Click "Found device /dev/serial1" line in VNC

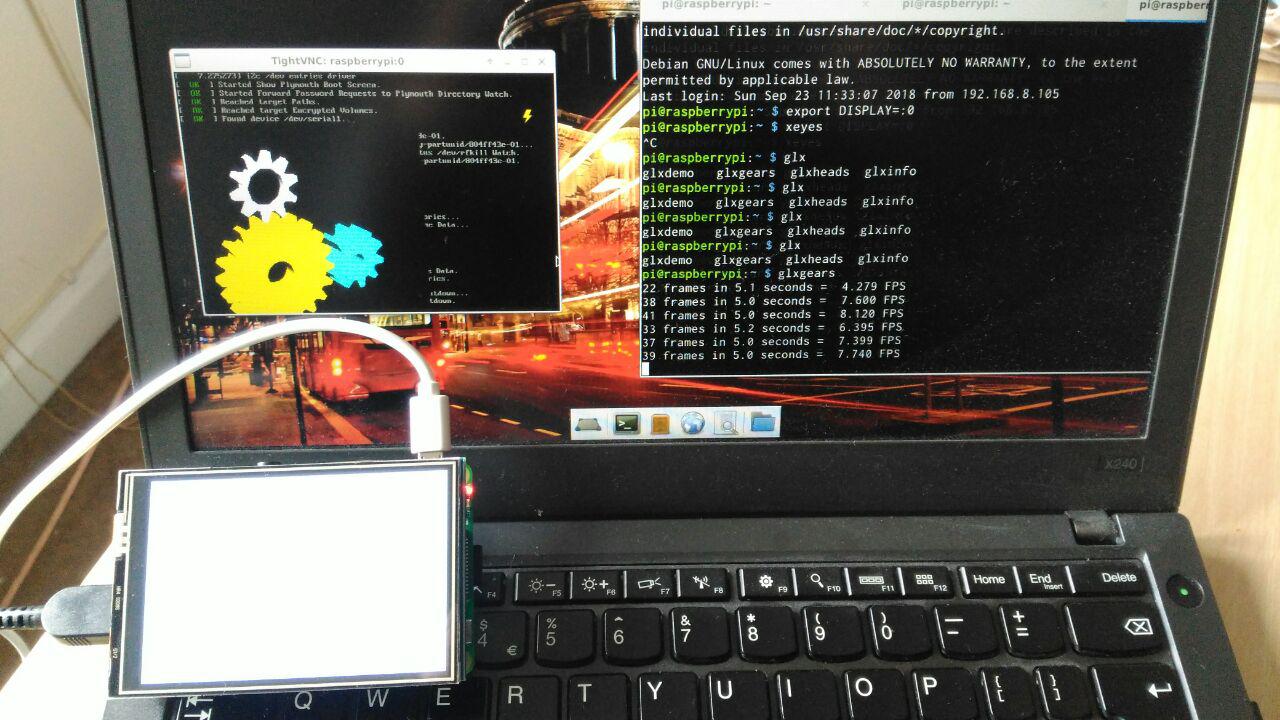click(x=284, y=119)
